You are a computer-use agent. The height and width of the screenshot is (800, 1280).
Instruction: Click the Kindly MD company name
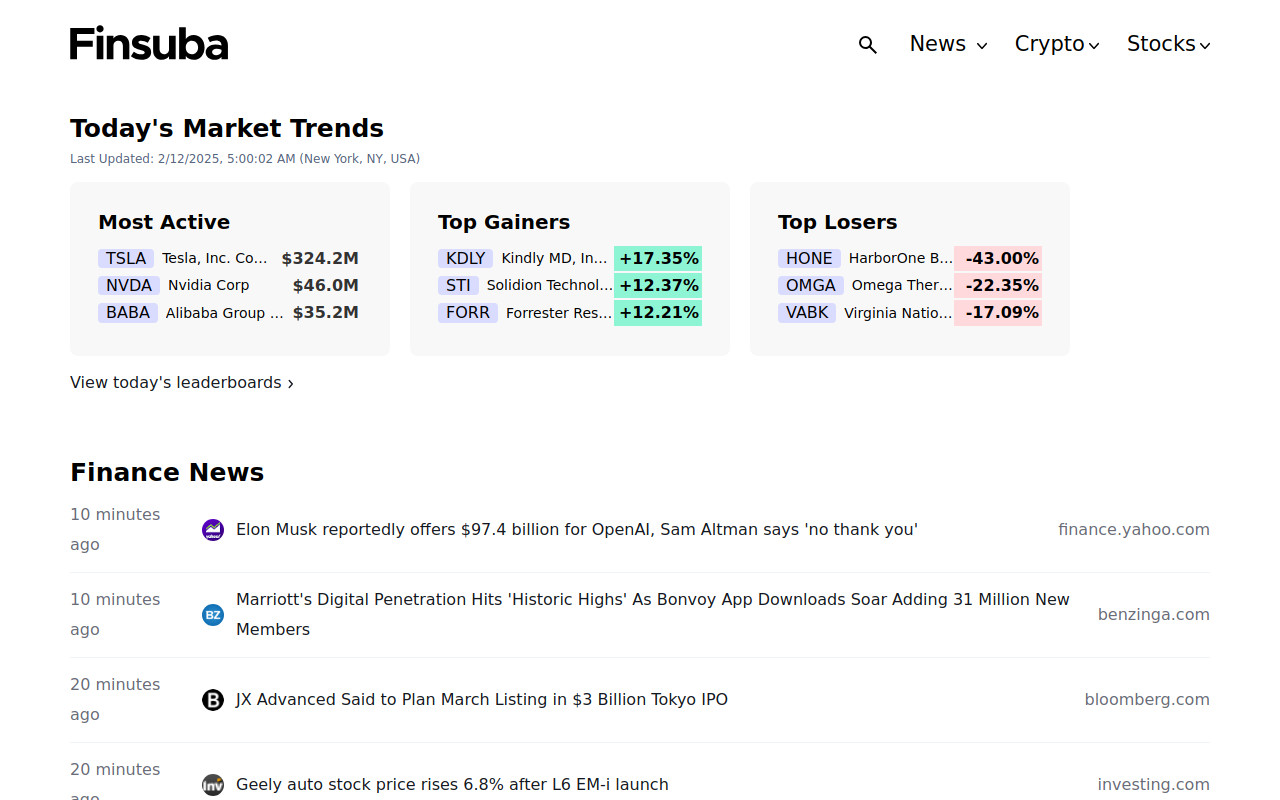[x=555, y=258]
